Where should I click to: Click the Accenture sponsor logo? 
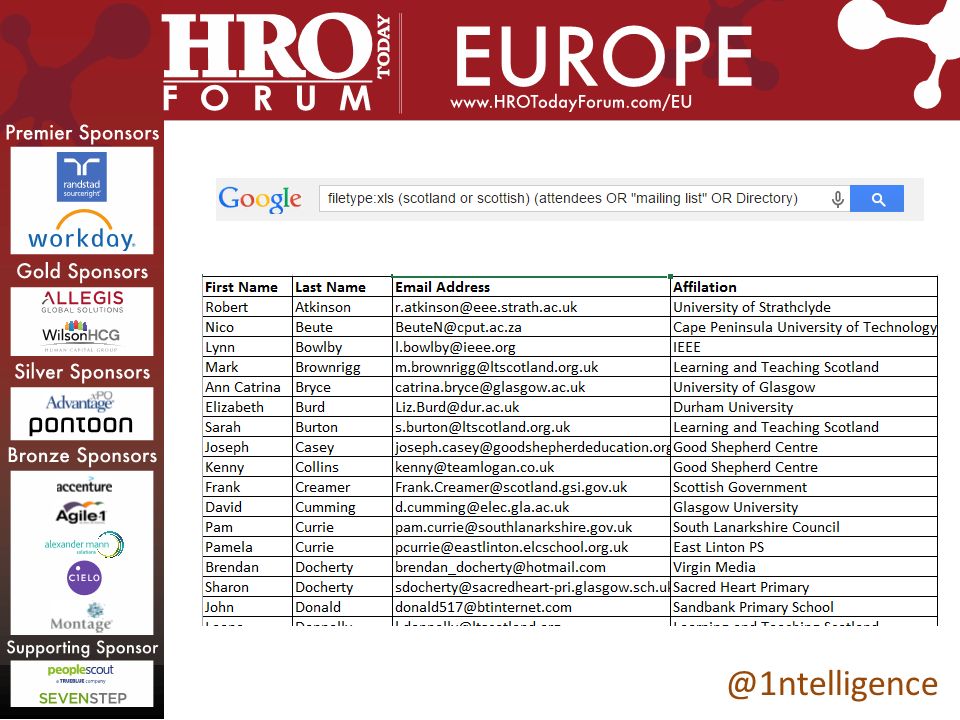84,487
